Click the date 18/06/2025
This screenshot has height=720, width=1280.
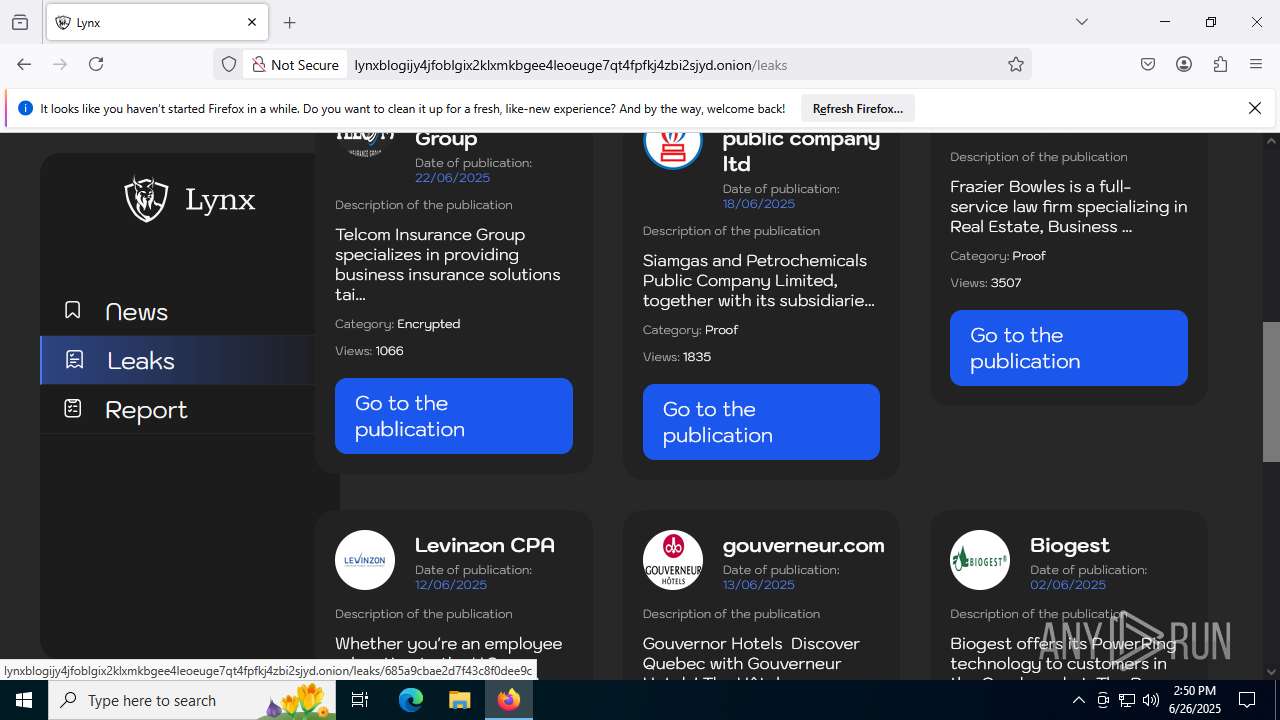759,204
